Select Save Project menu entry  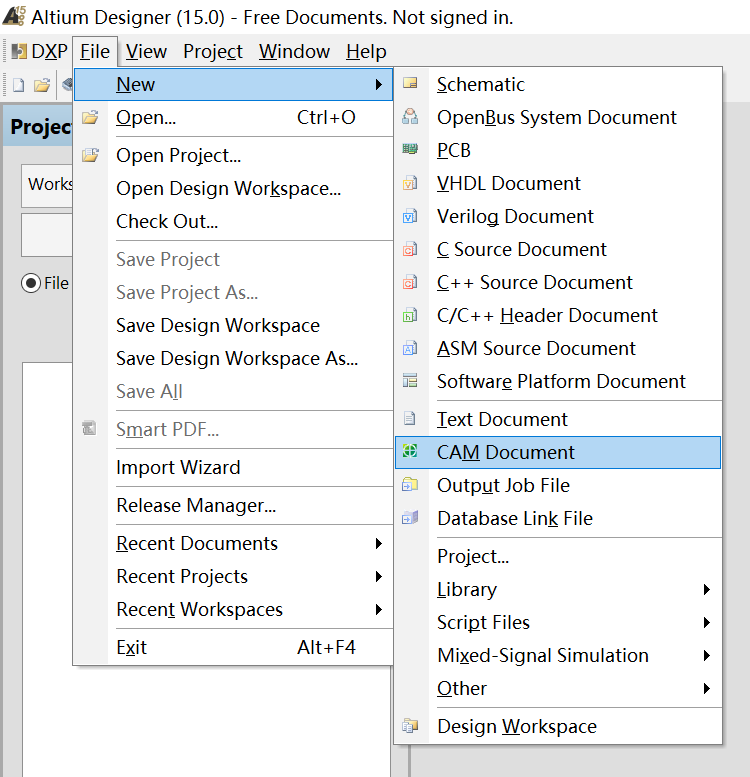[233, 260]
